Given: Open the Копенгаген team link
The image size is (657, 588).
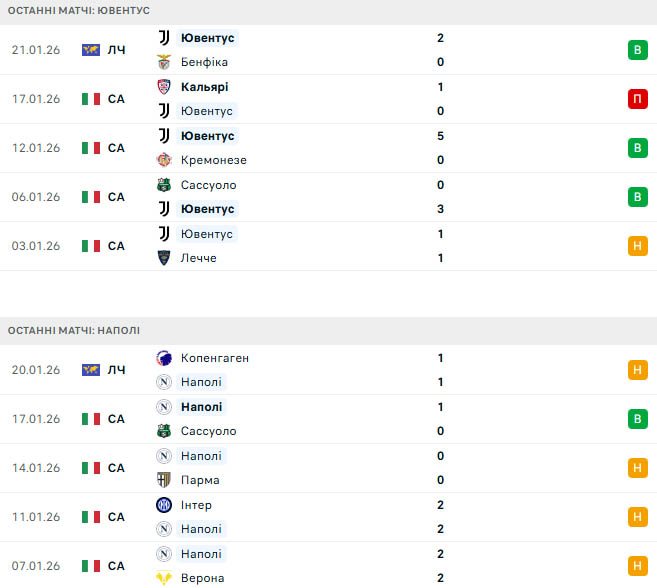Looking at the screenshot, I should pyautogui.click(x=215, y=358).
